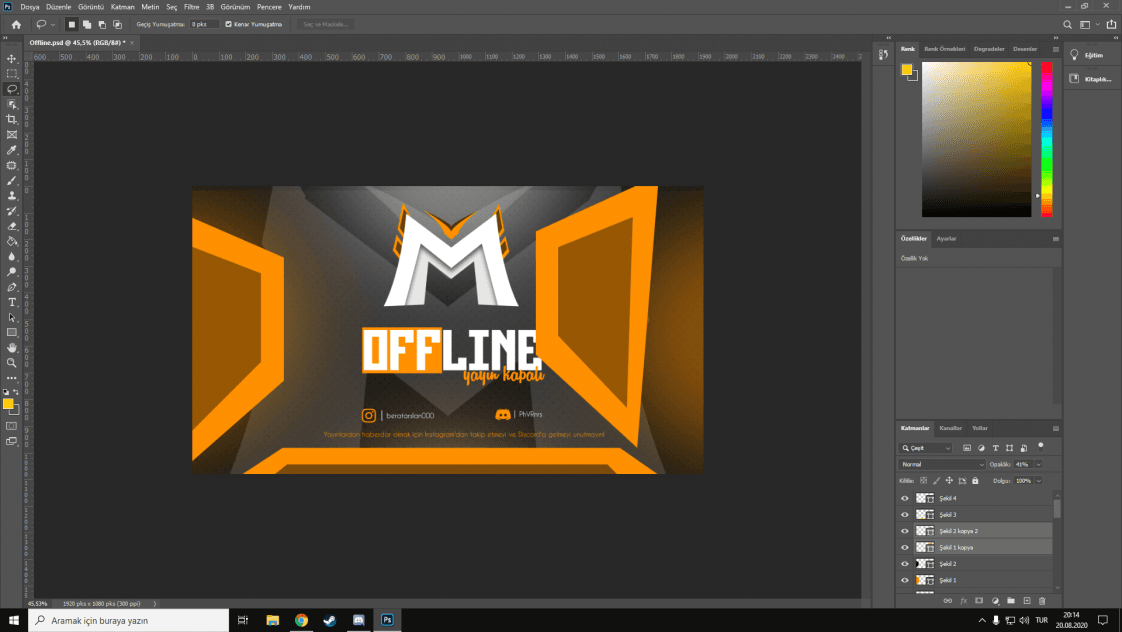Click the Seç ve Maskele button
1122x632 pixels.
pyautogui.click(x=326, y=24)
